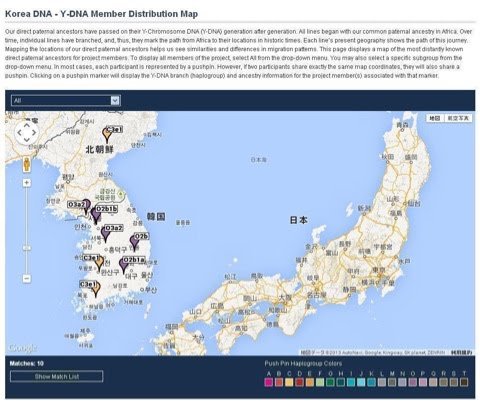
Task: Click the Show Match List button
Action: [57, 376]
